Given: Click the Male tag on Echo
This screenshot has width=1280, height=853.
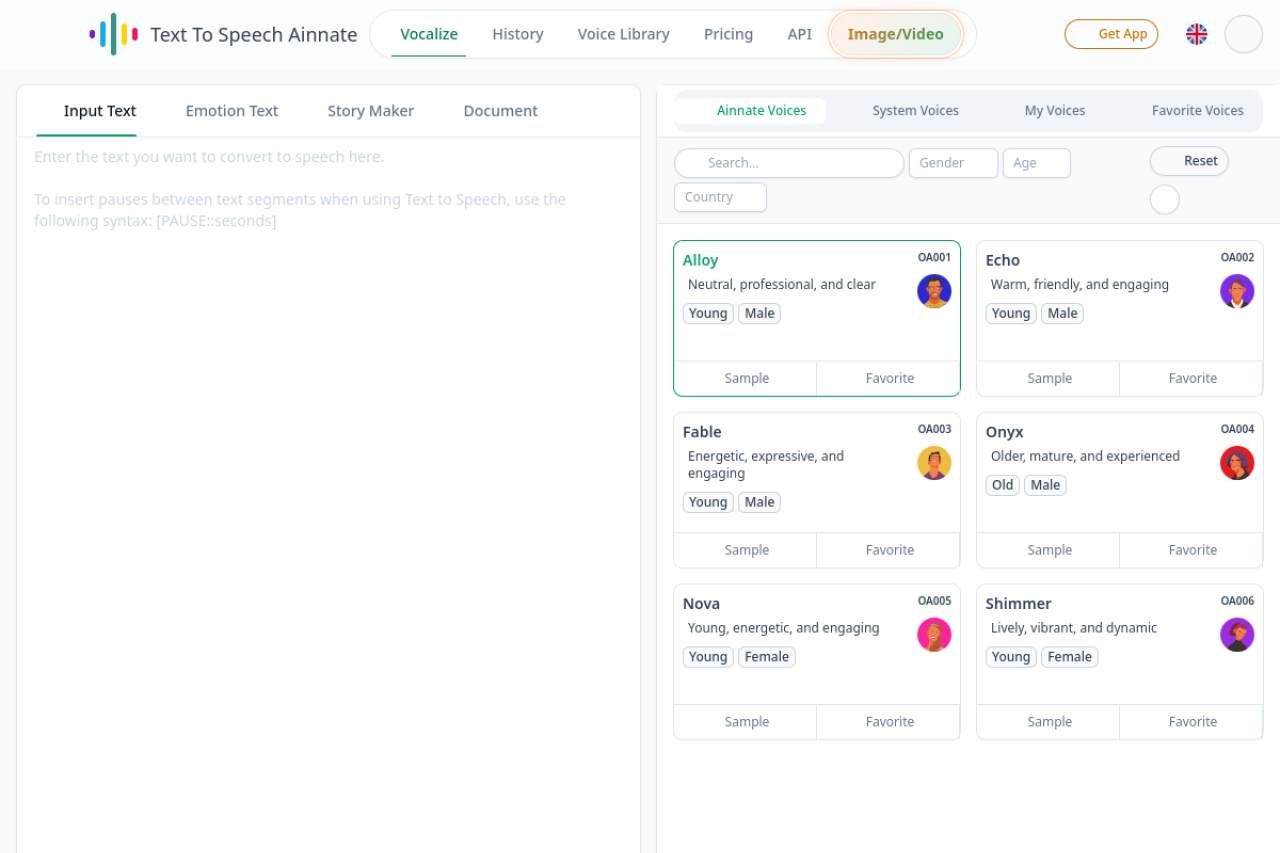Looking at the screenshot, I should pos(1062,313).
